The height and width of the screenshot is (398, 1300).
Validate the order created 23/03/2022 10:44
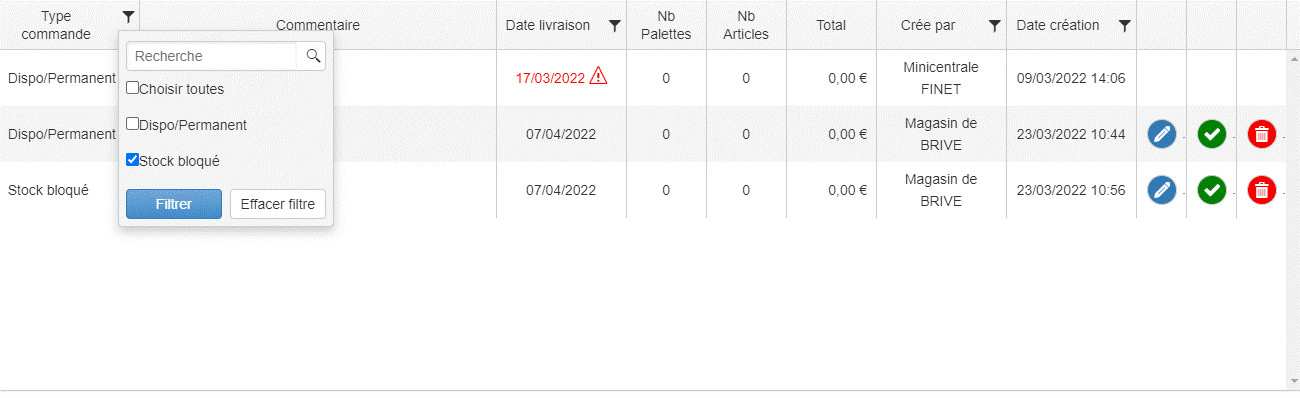pyautogui.click(x=1212, y=134)
